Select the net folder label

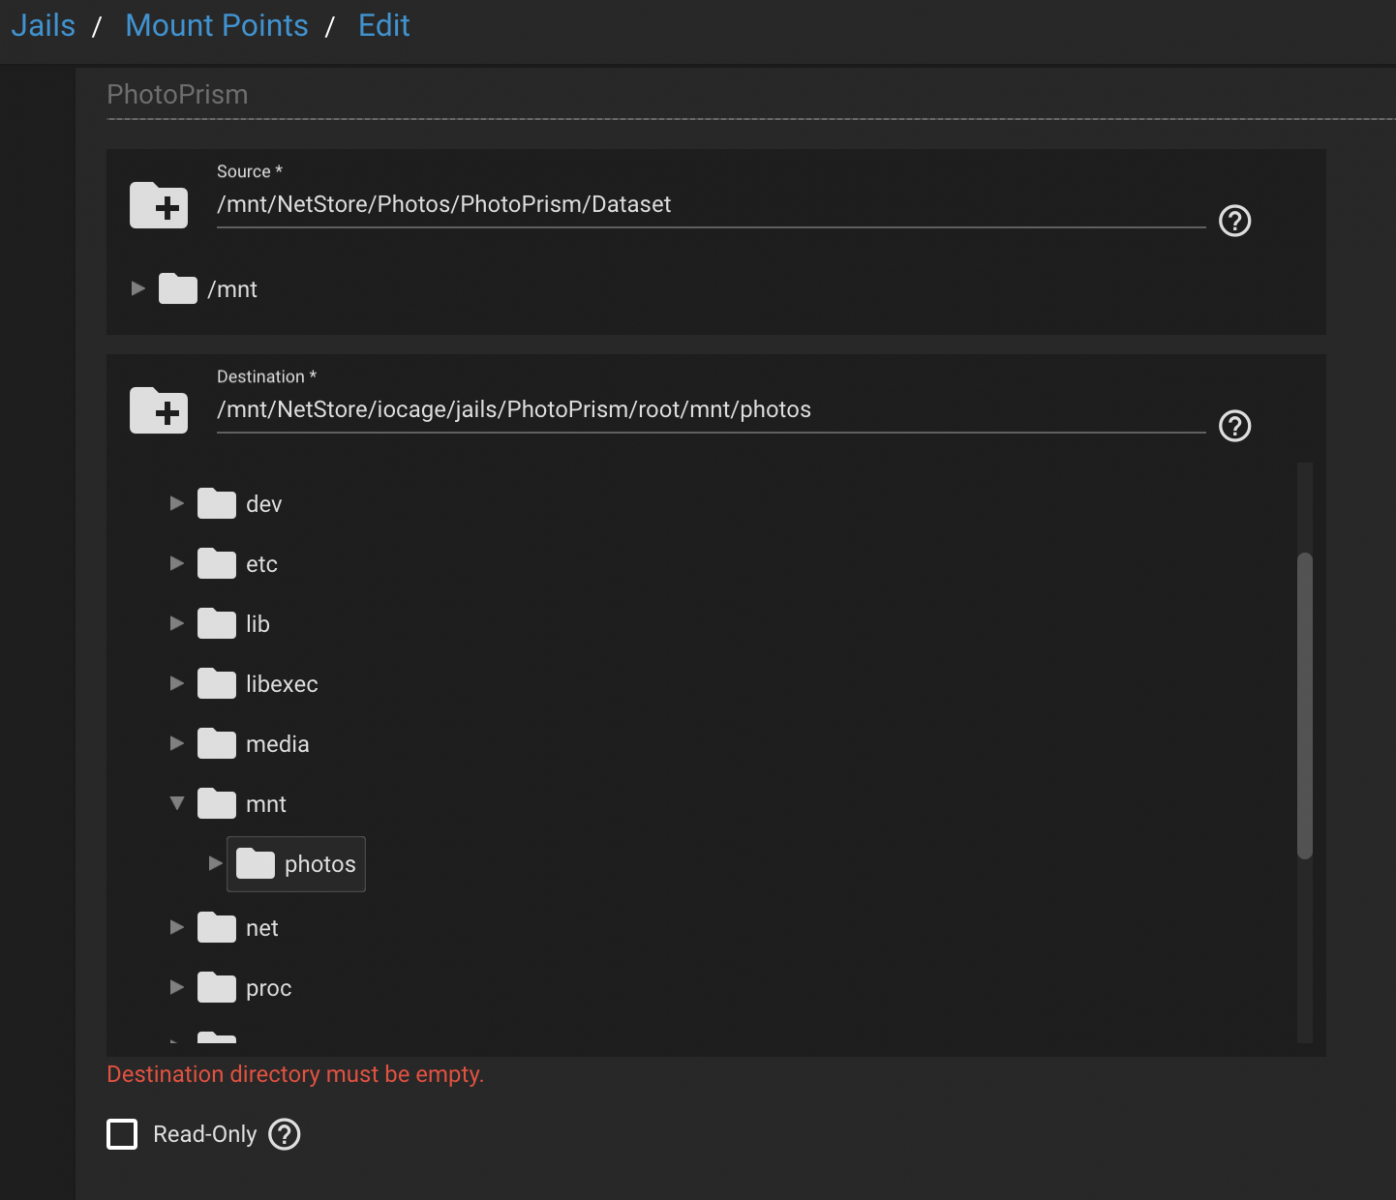tap(262, 928)
